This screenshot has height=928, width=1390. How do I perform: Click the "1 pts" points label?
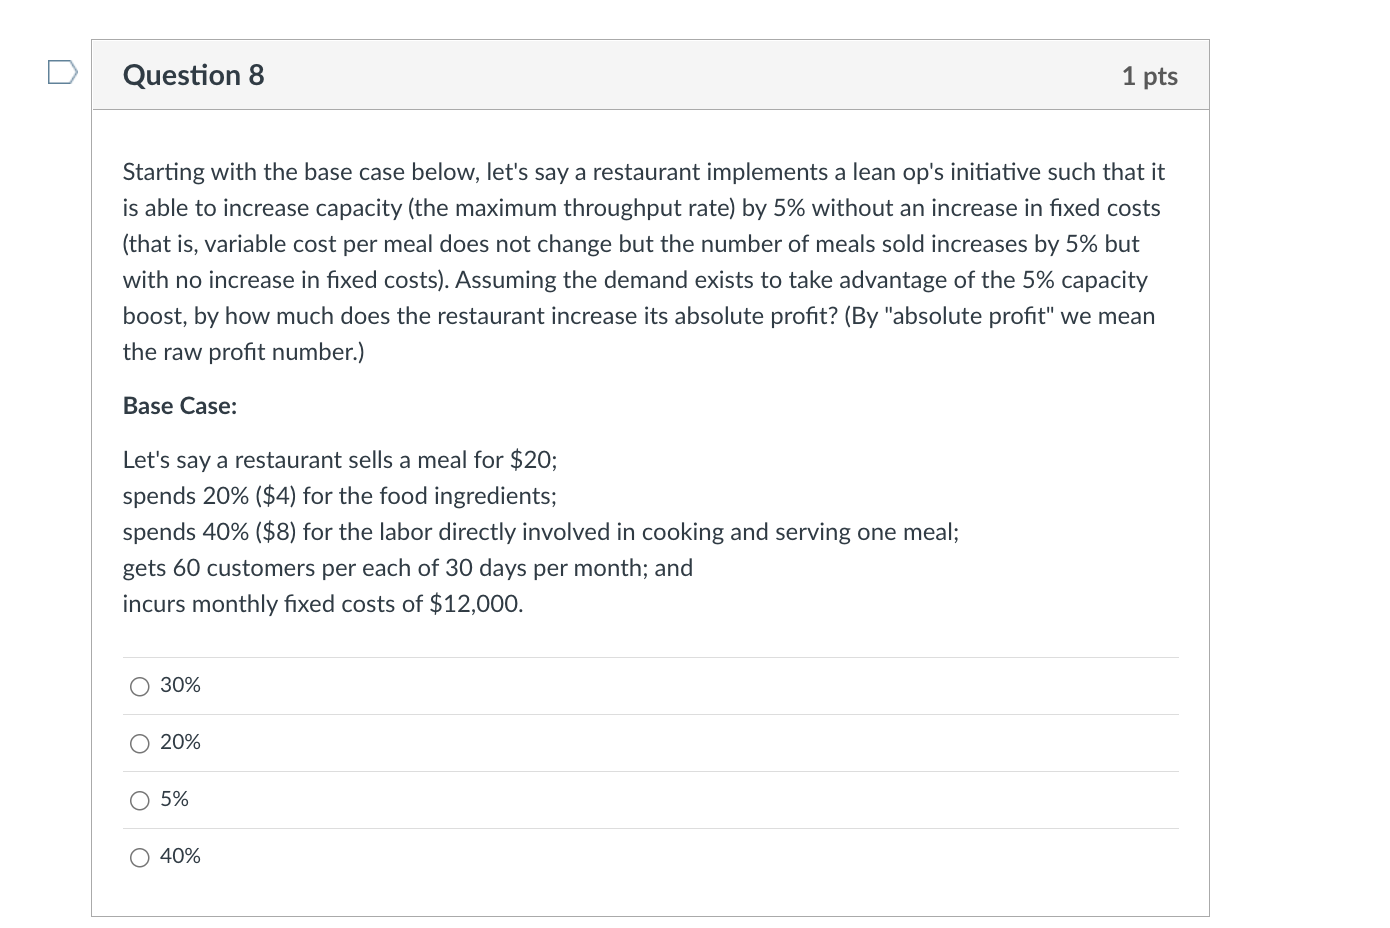coord(1149,76)
